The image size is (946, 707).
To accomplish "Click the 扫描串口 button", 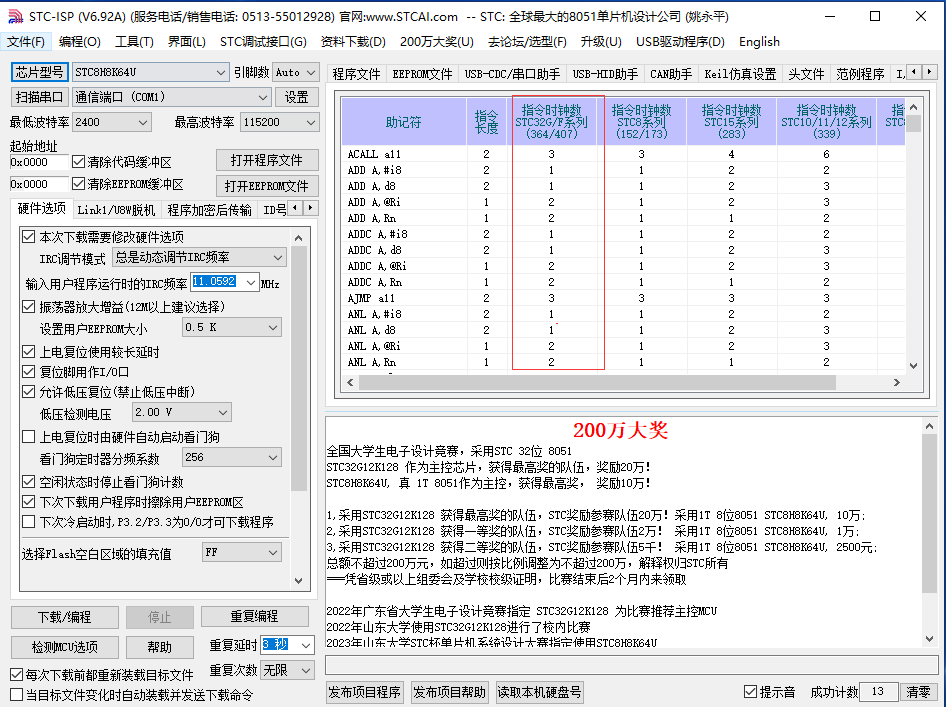I will point(39,97).
